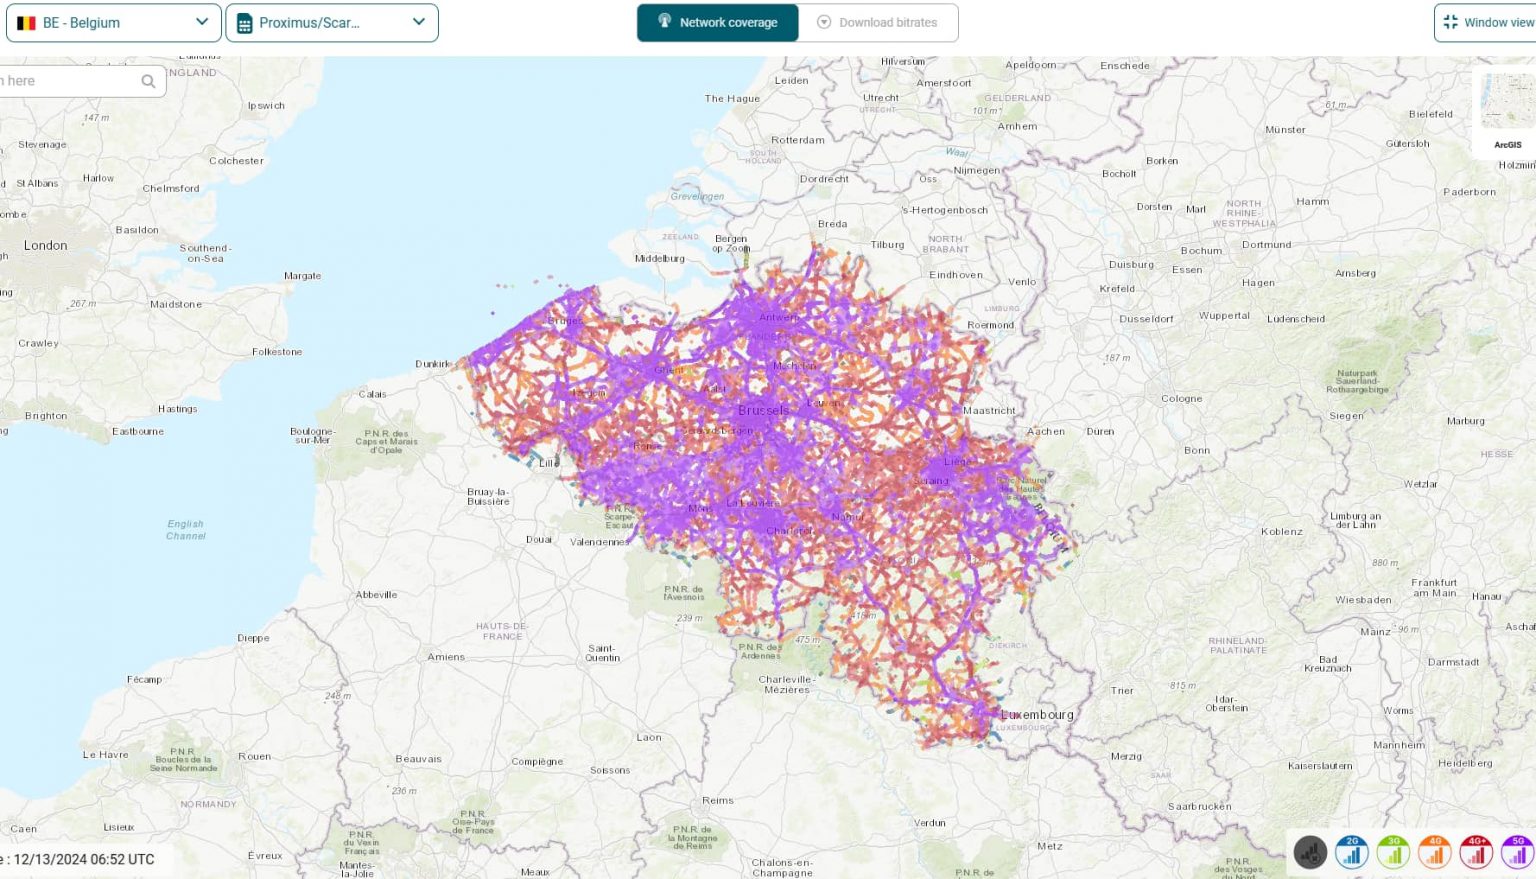Switch to the Network coverage tab

[x=717, y=22]
